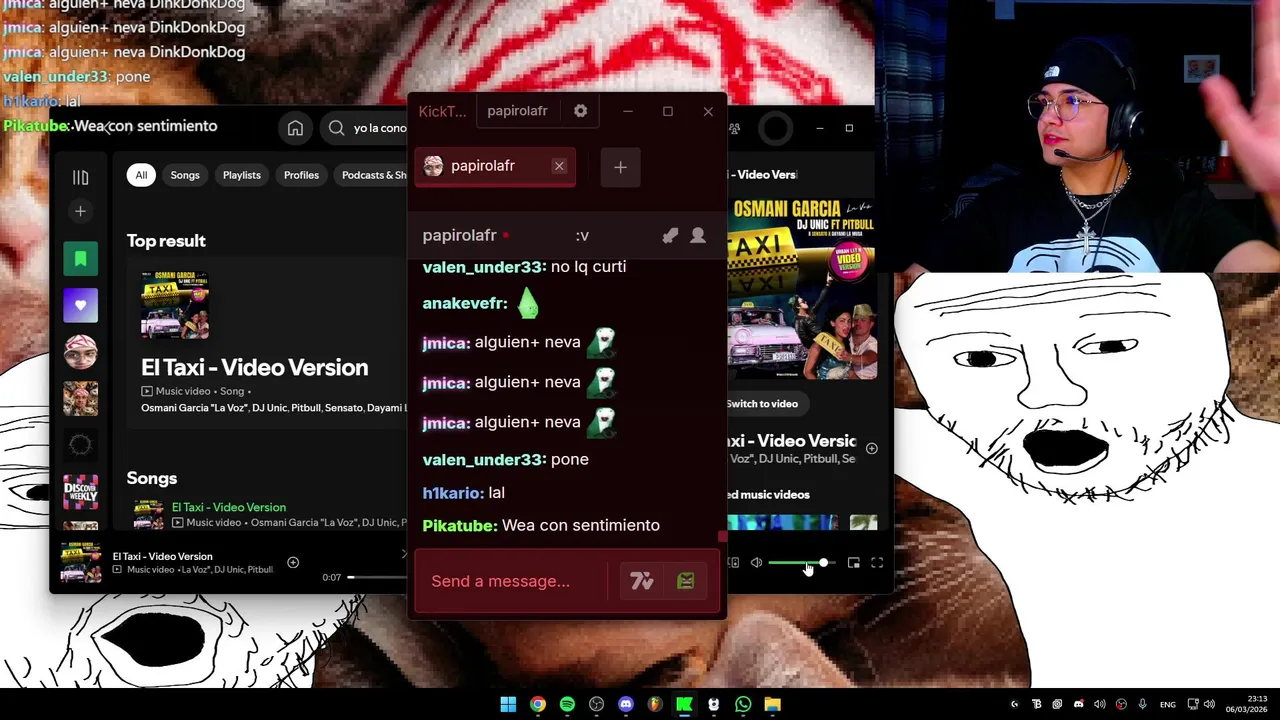Viewport: 1280px width, 720px height.
Task: Open Spotify Home via the house icon
Action: (295, 128)
